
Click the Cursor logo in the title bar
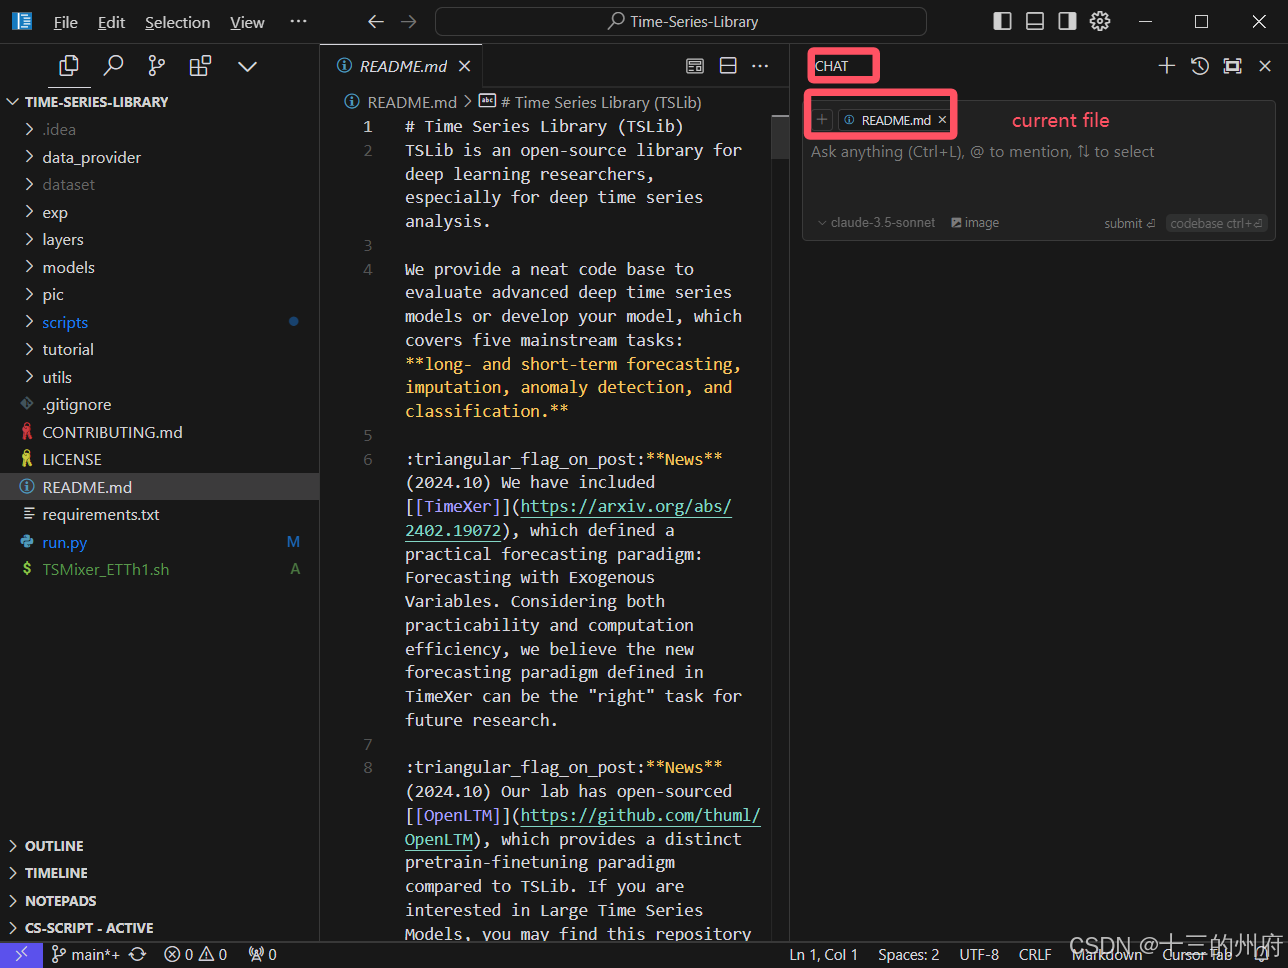22,21
